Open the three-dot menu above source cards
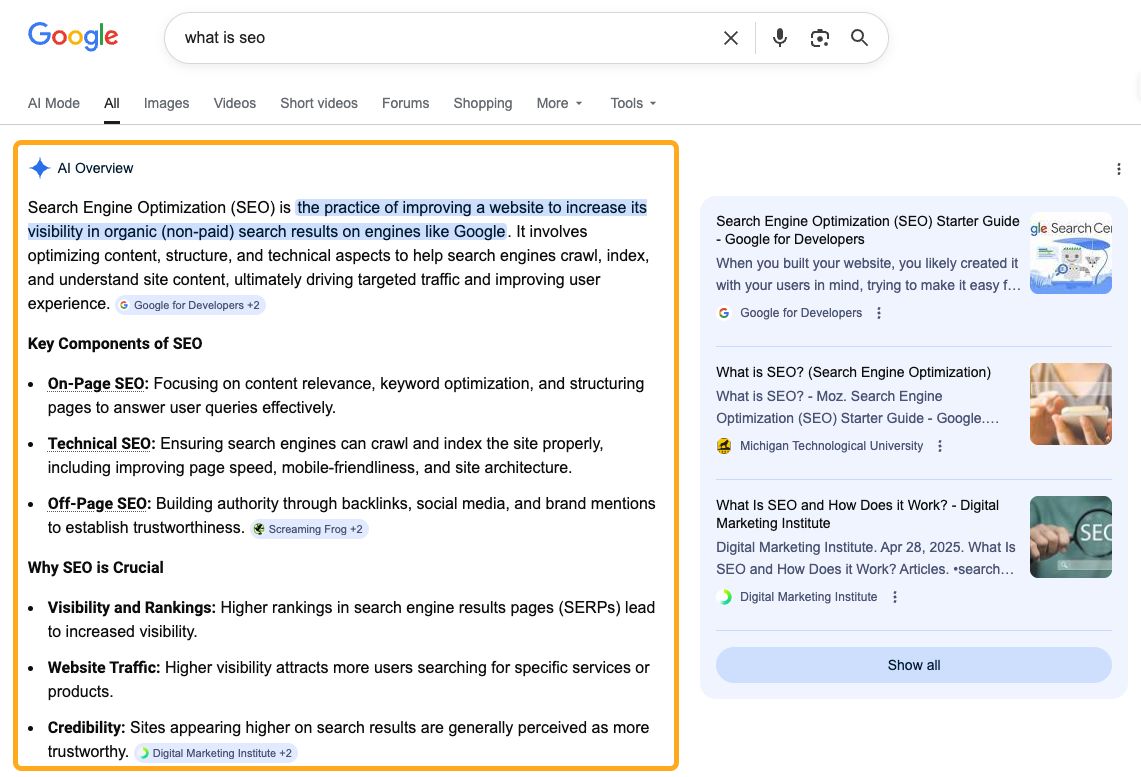 click(x=1118, y=169)
